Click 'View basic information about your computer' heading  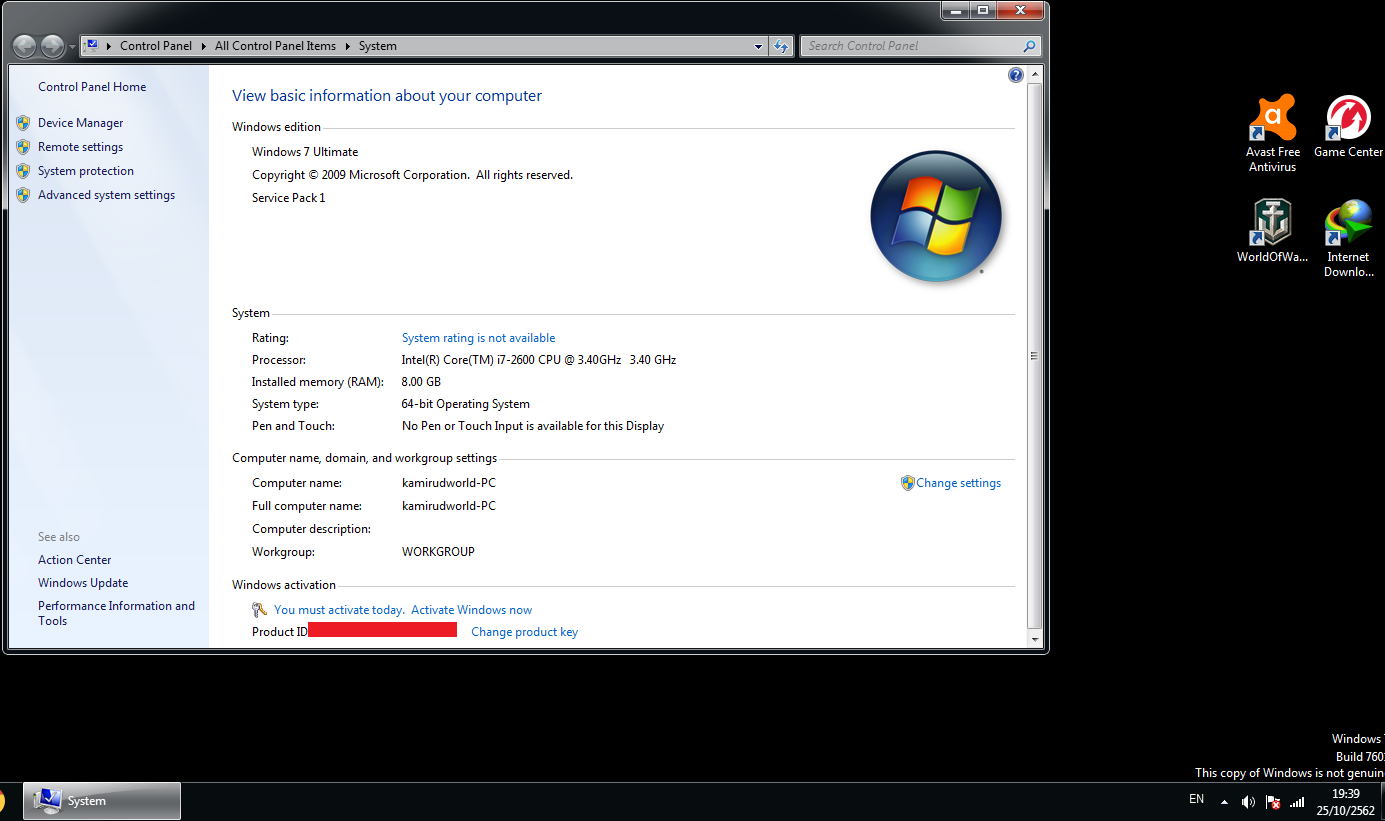coord(387,96)
